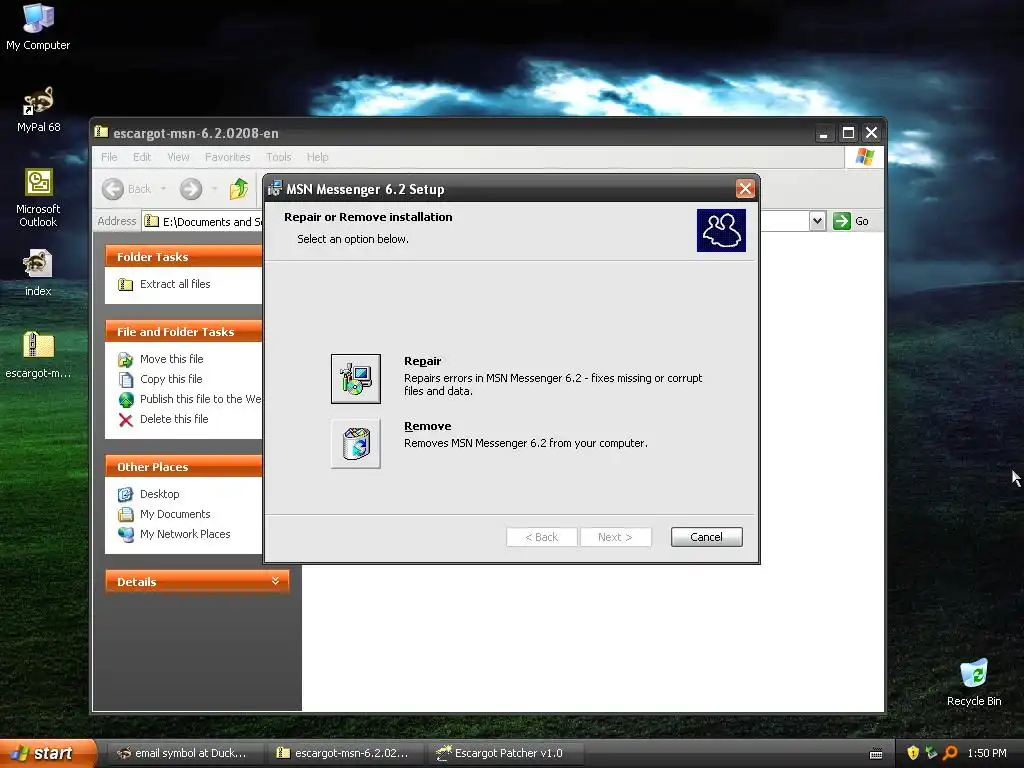This screenshot has height=768, width=1024.
Task: Open the Favorites menu in Explorer window
Action: [x=227, y=157]
